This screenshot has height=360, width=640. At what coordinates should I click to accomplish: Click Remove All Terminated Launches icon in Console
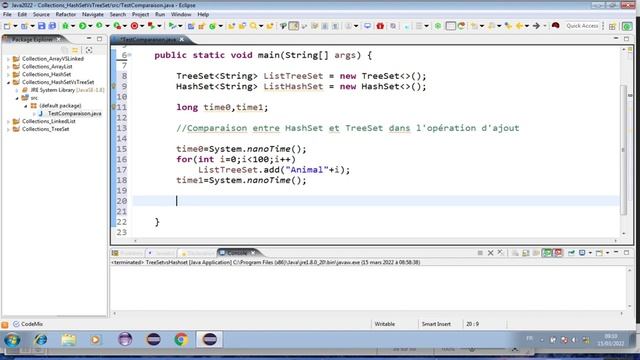tap(501, 253)
